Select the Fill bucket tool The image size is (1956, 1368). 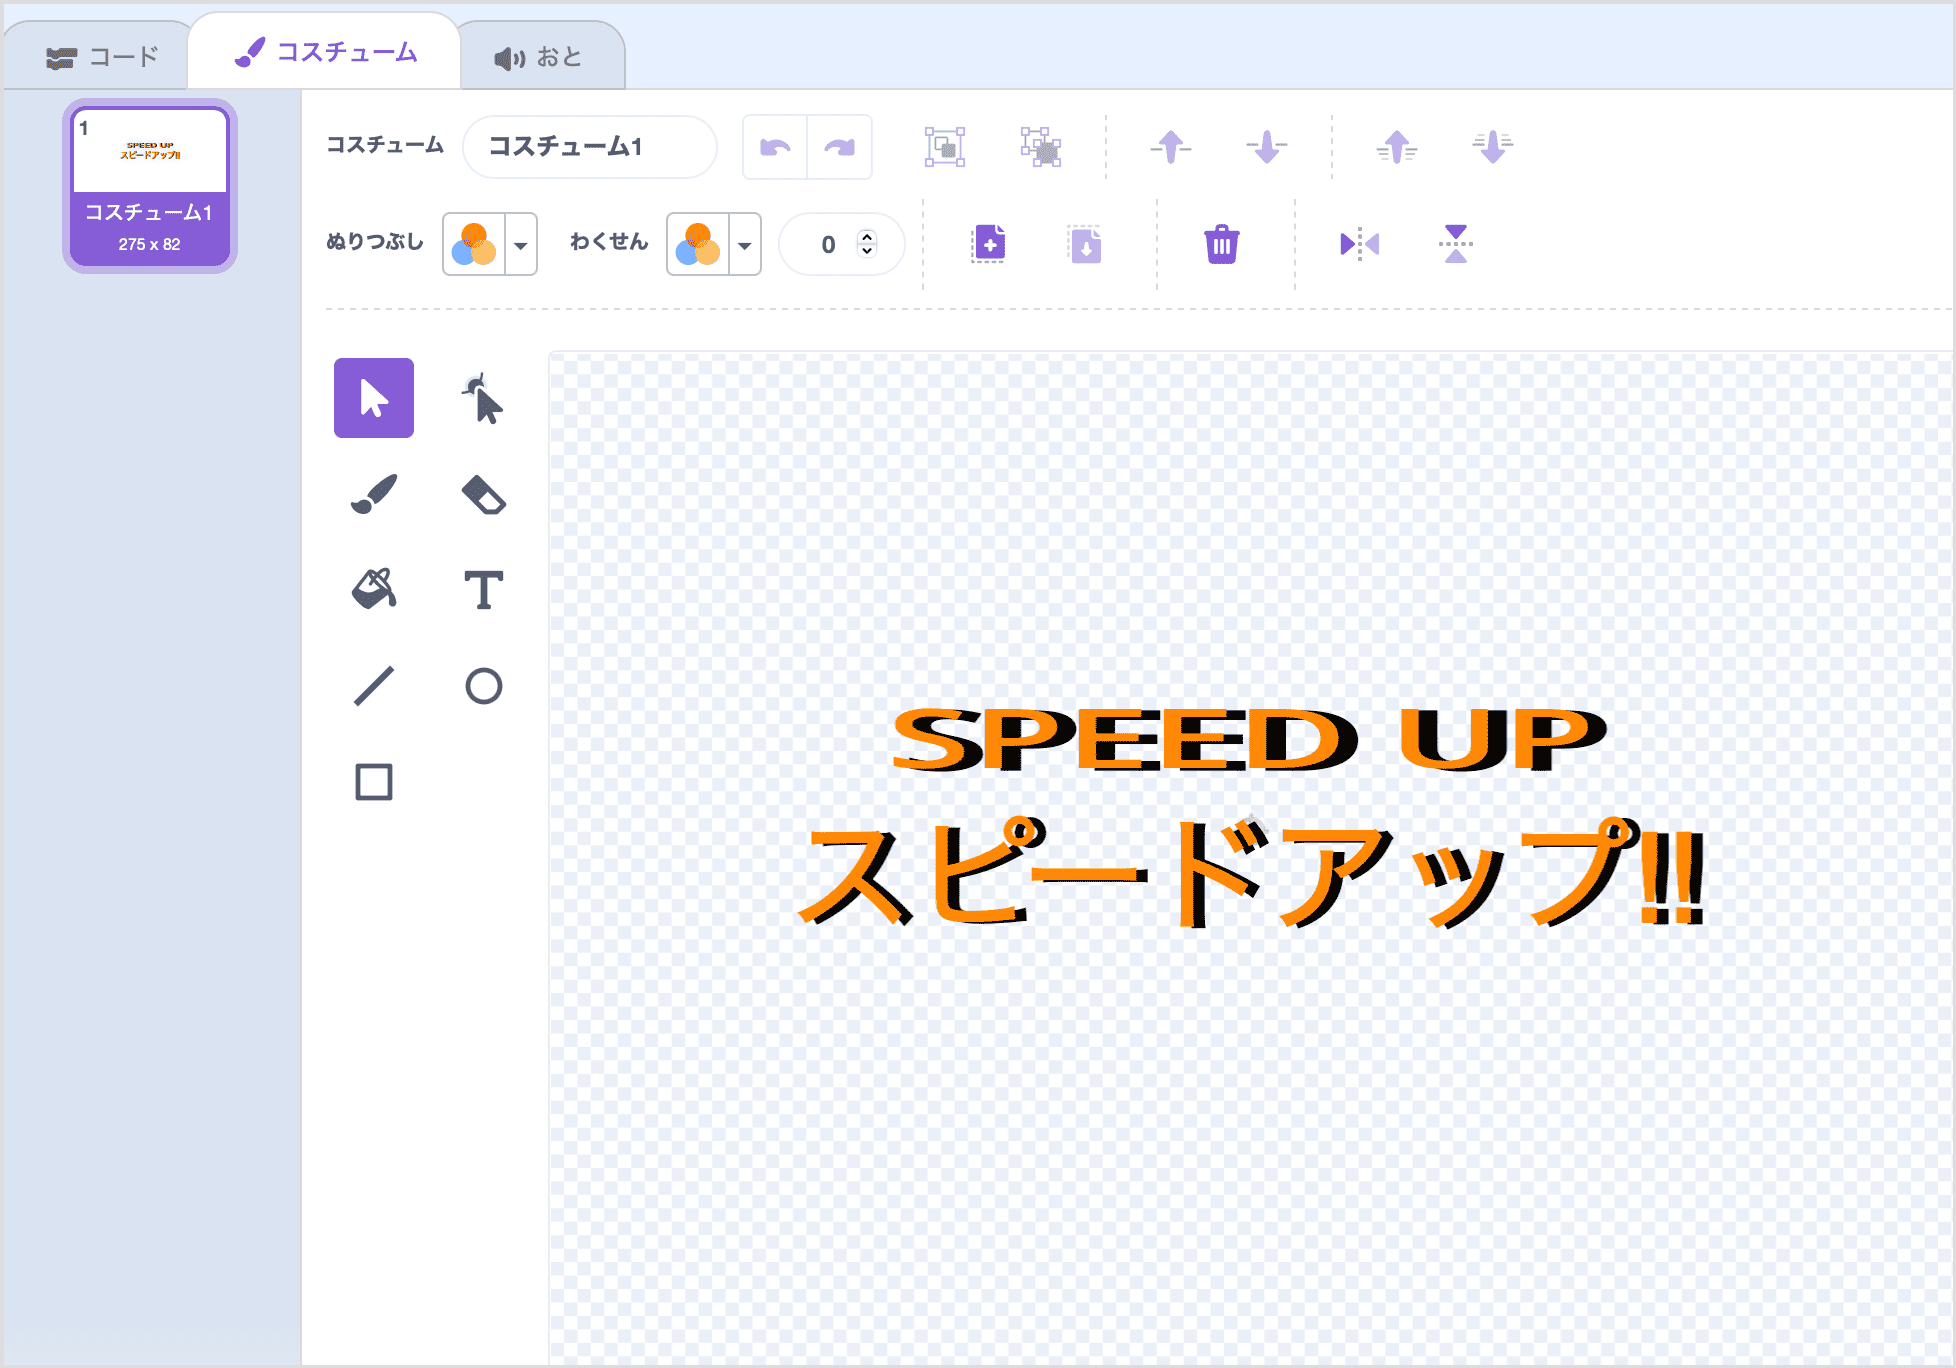coord(374,590)
